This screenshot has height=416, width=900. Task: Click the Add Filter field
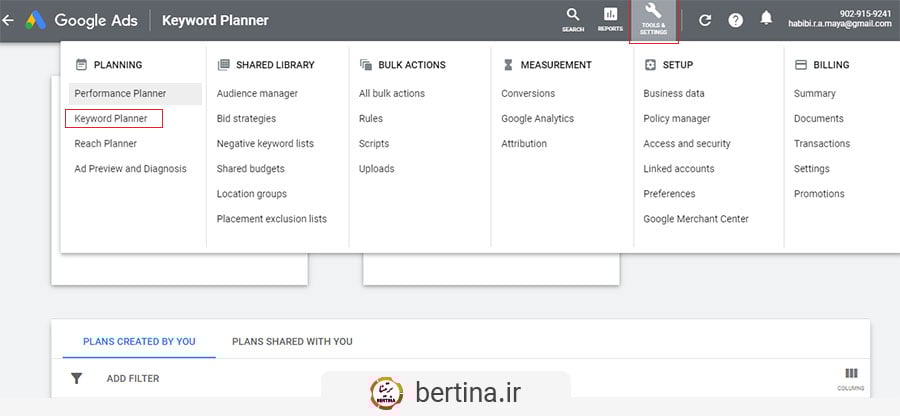pyautogui.click(x=133, y=379)
